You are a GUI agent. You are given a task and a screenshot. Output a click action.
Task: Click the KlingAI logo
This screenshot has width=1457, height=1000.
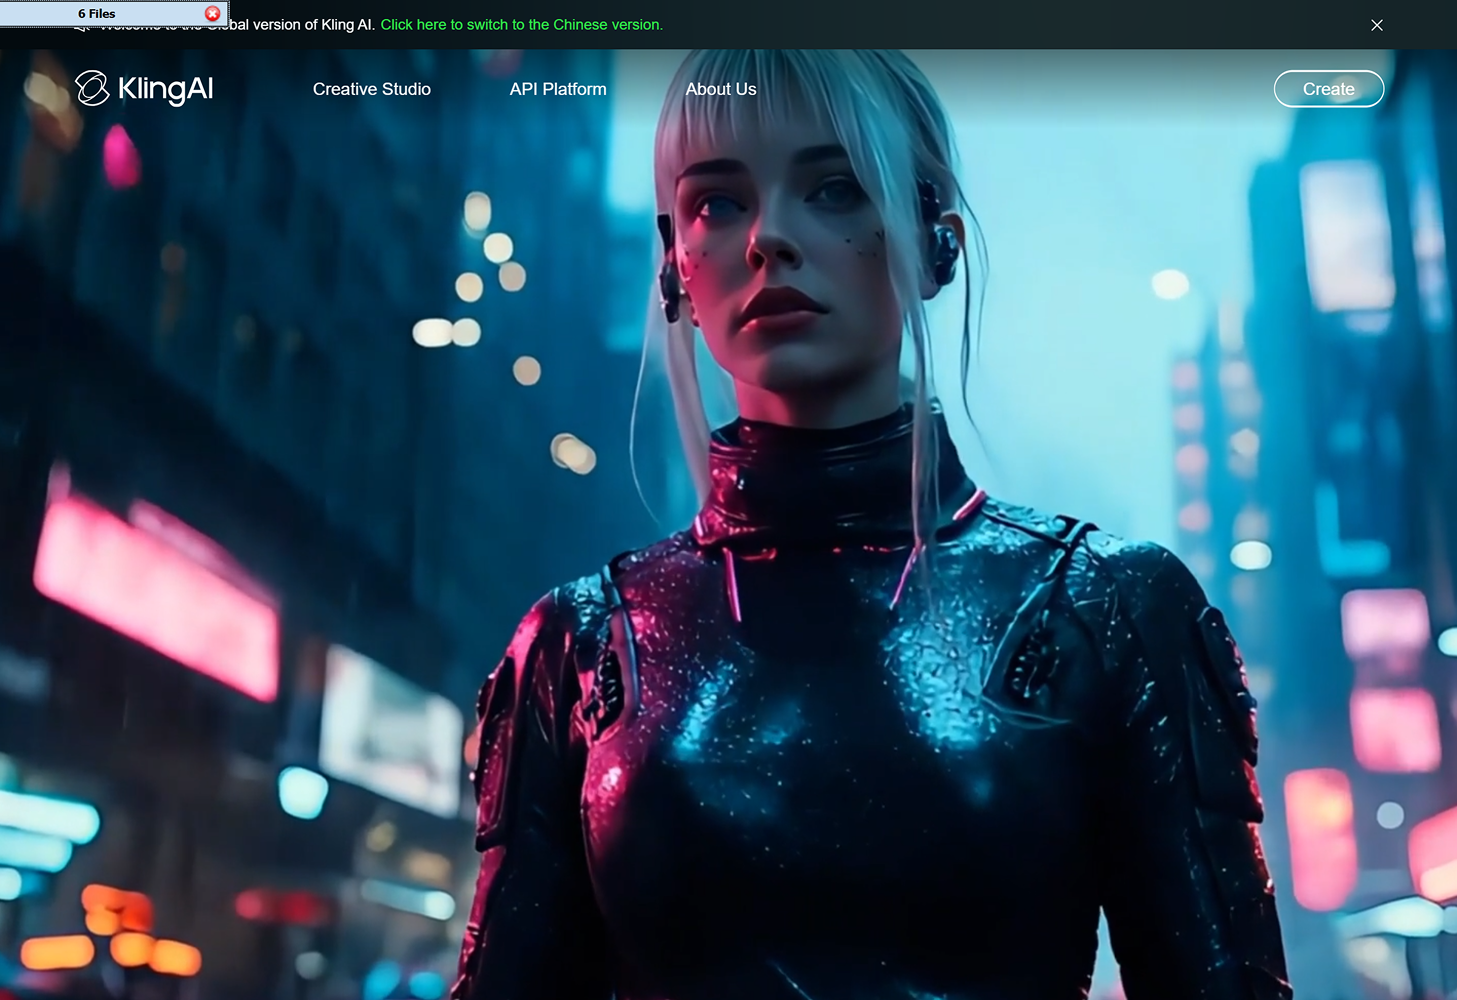pyautogui.click(x=144, y=88)
